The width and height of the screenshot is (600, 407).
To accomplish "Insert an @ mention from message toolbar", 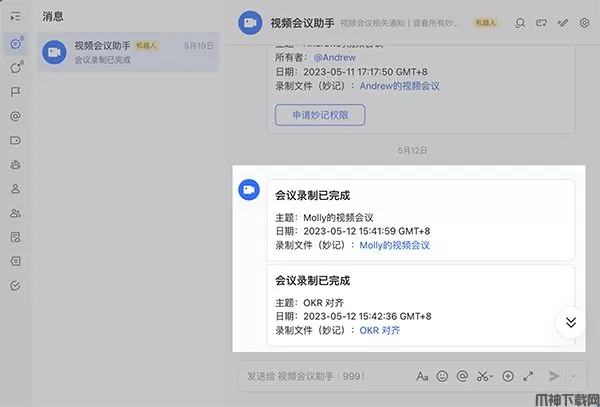I will 462,376.
